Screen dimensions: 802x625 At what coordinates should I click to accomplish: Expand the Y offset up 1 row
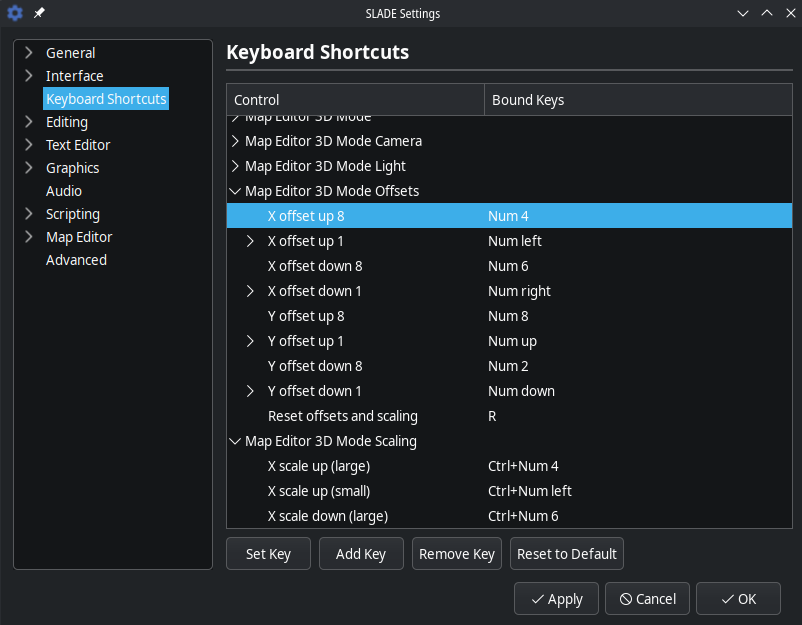(250, 341)
